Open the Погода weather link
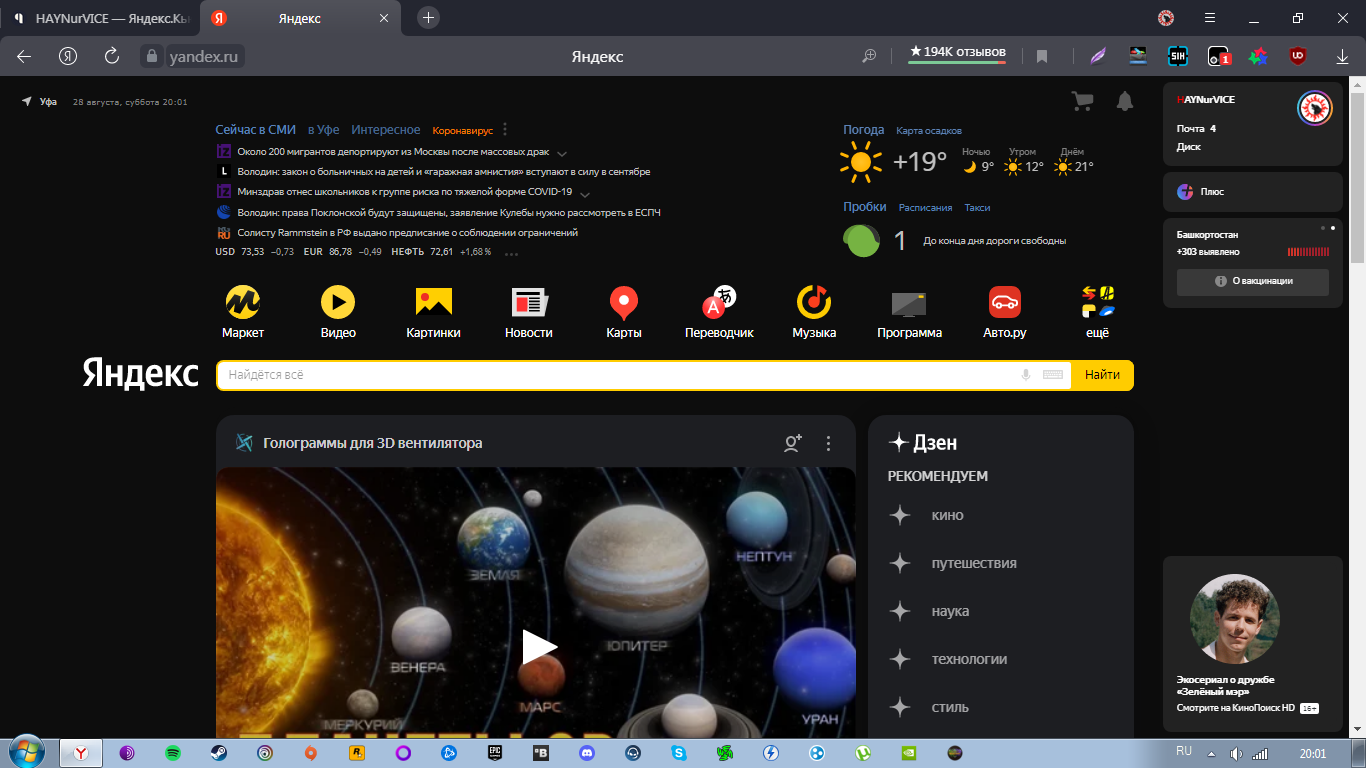Image resolution: width=1366 pixels, height=768 pixels. pos(863,130)
